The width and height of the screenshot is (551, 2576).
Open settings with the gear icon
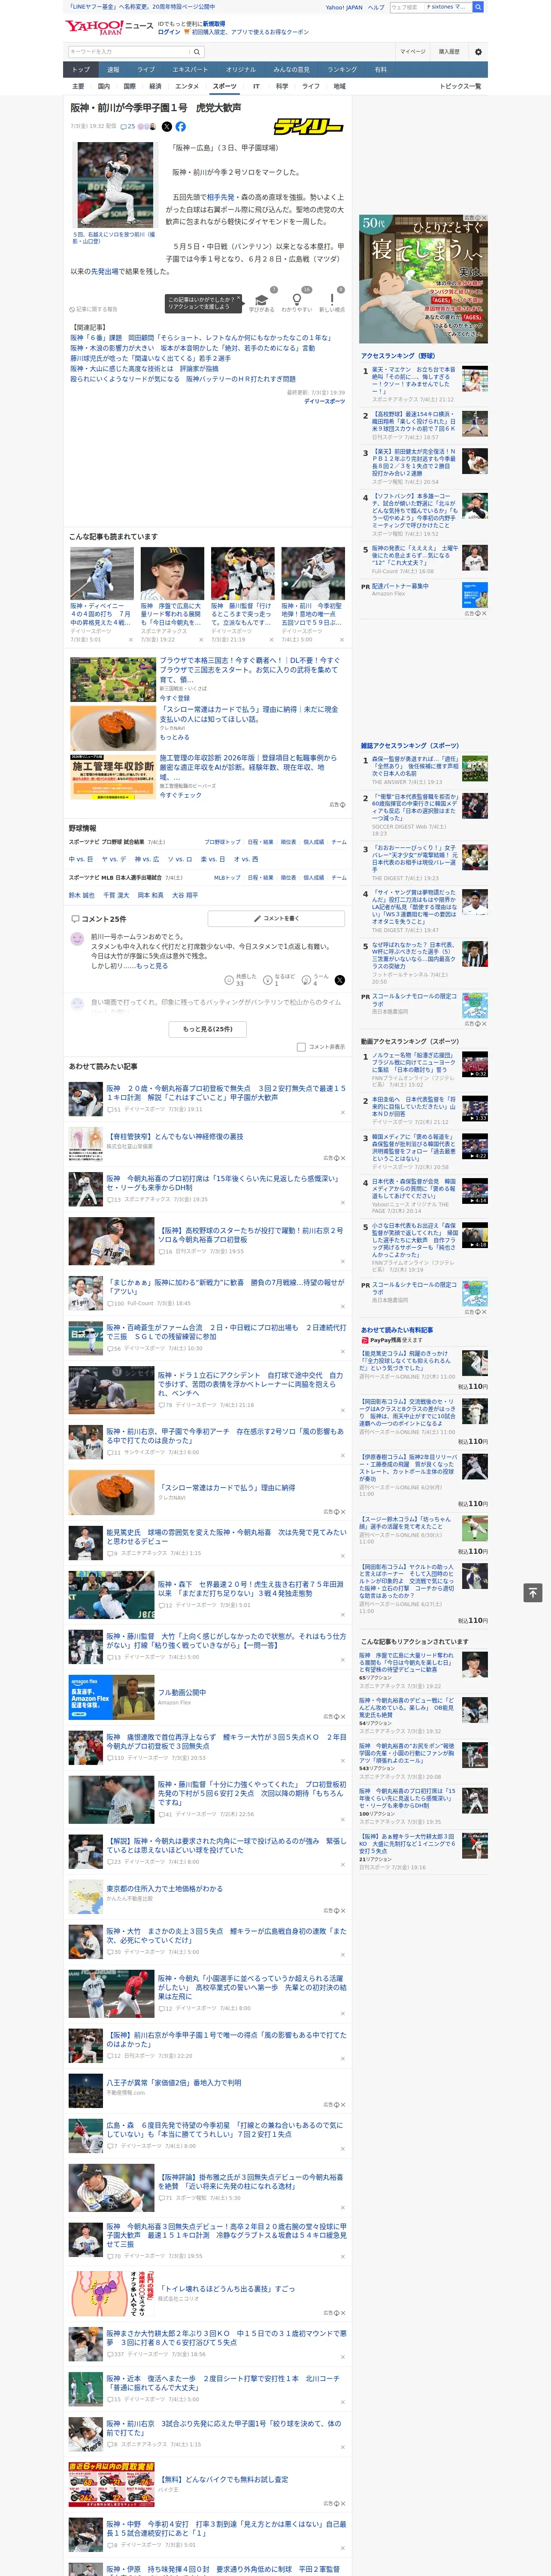point(478,51)
